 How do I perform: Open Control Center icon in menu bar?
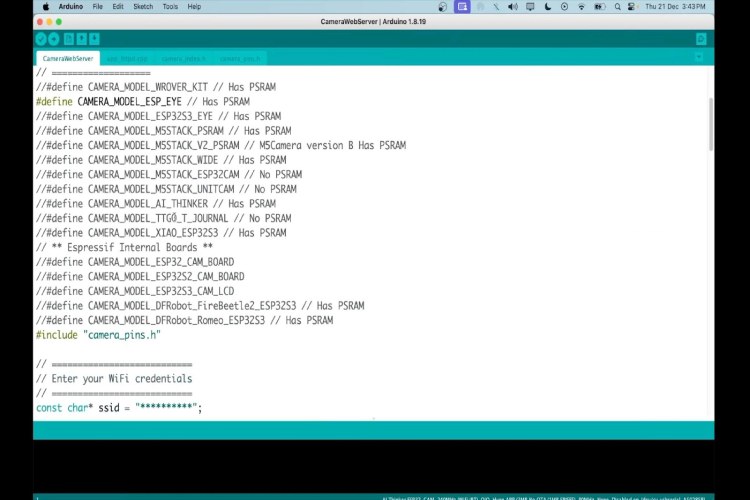631,7
